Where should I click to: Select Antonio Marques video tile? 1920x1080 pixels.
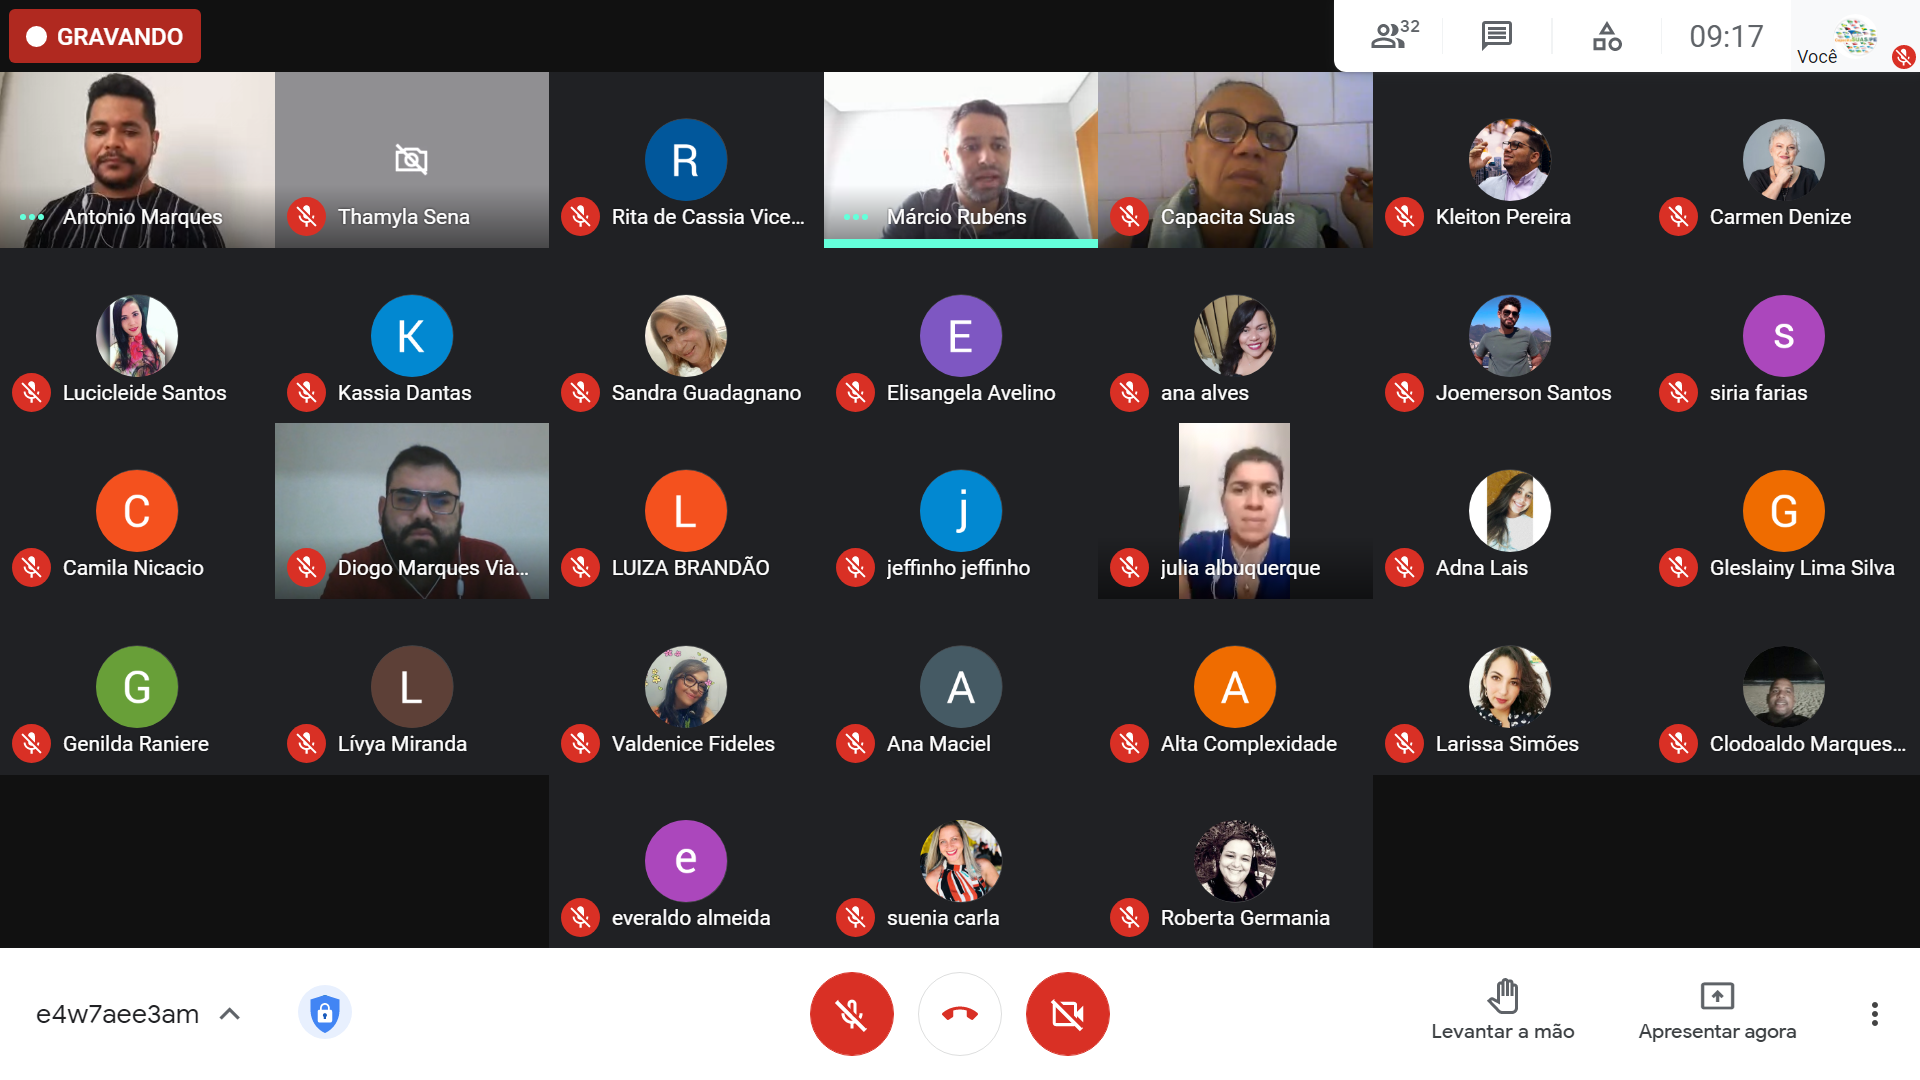[137, 160]
